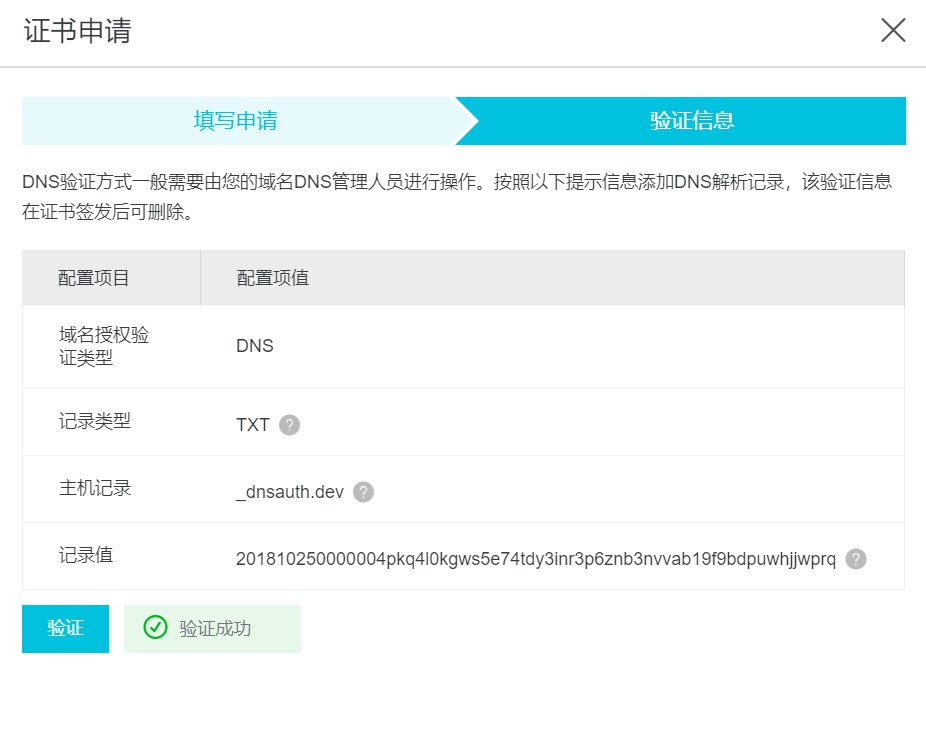Select the 主机记录 row label
The image size is (926, 730).
click(x=94, y=488)
